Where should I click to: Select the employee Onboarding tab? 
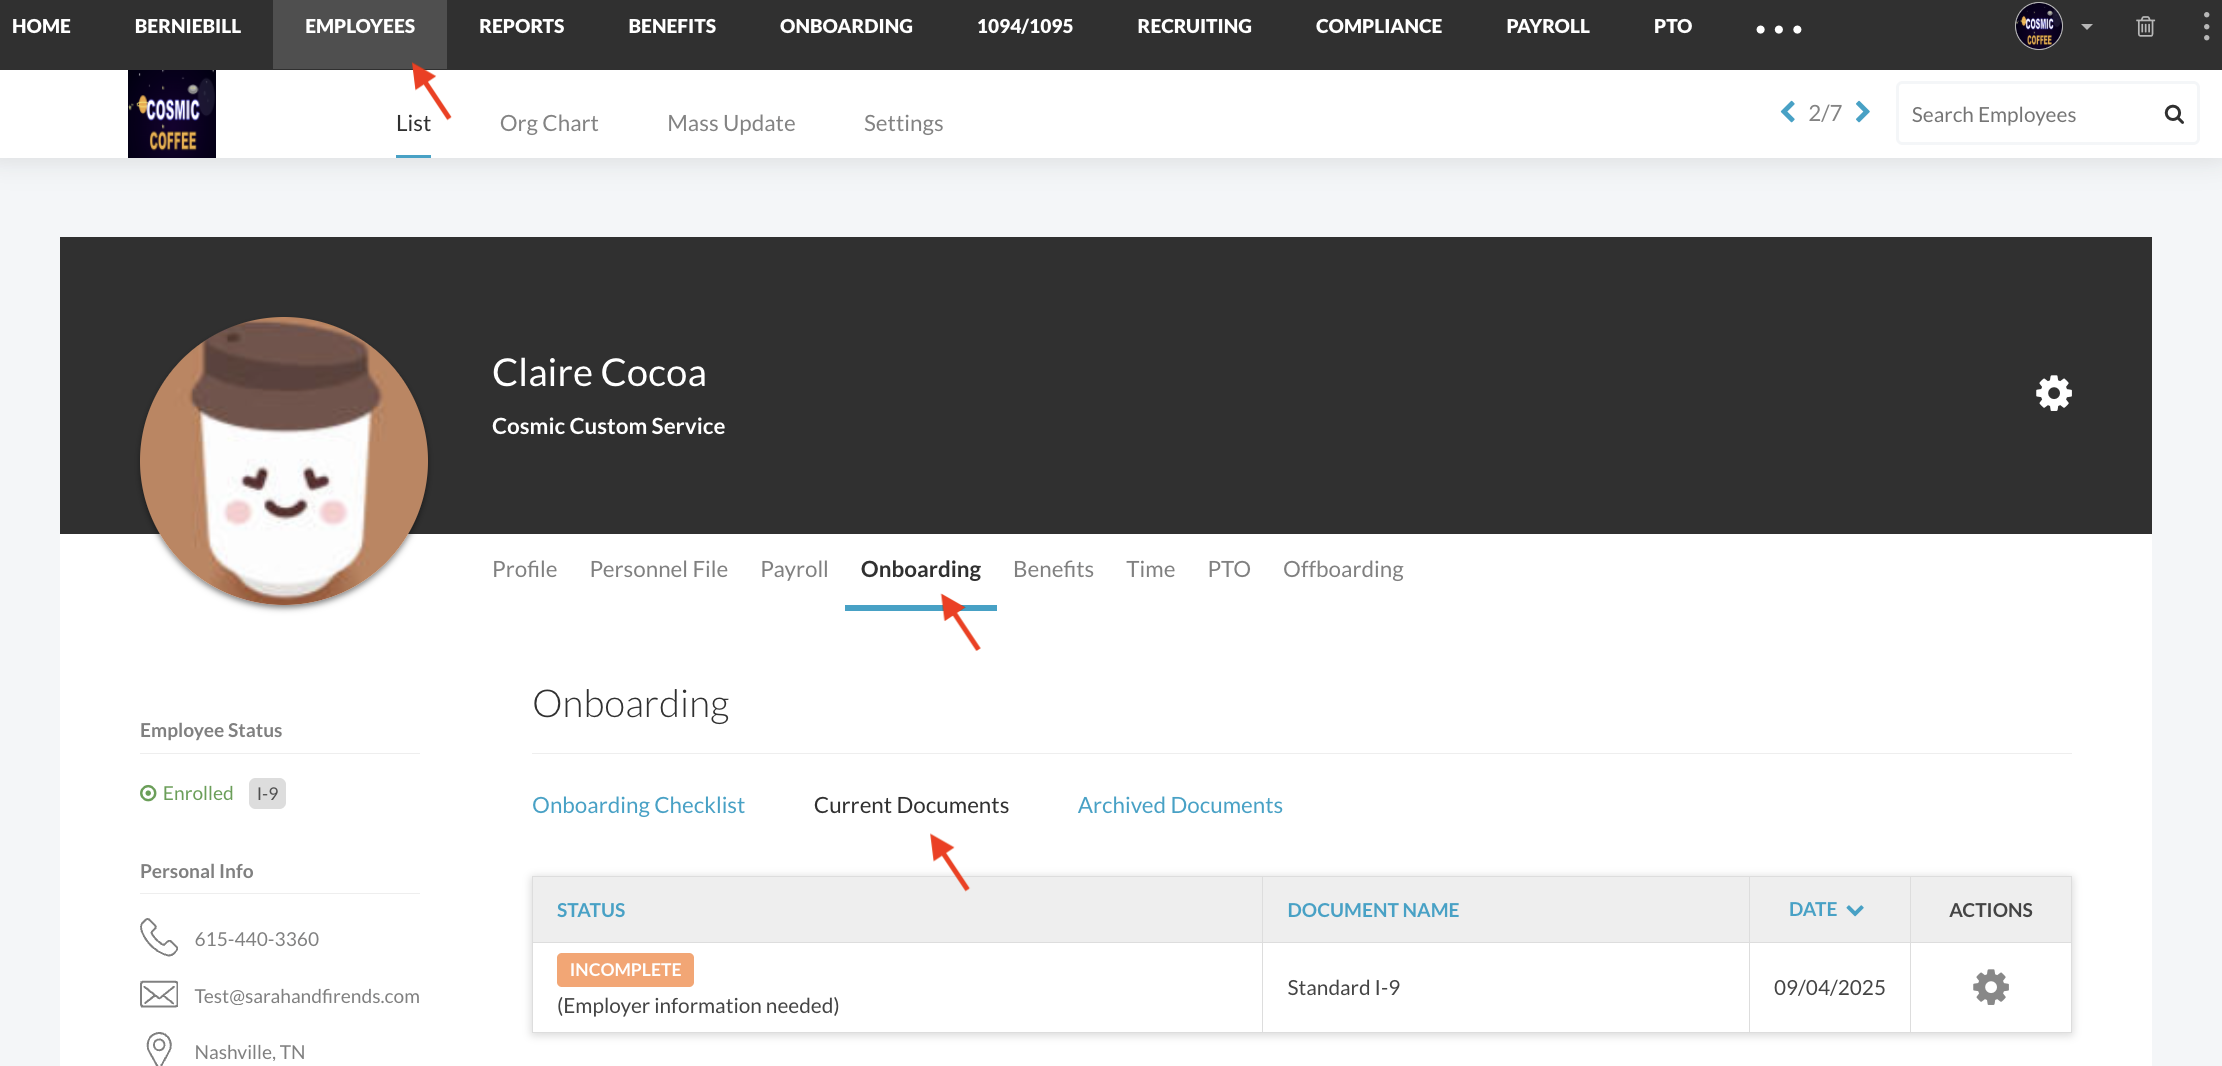click(921, 569)
